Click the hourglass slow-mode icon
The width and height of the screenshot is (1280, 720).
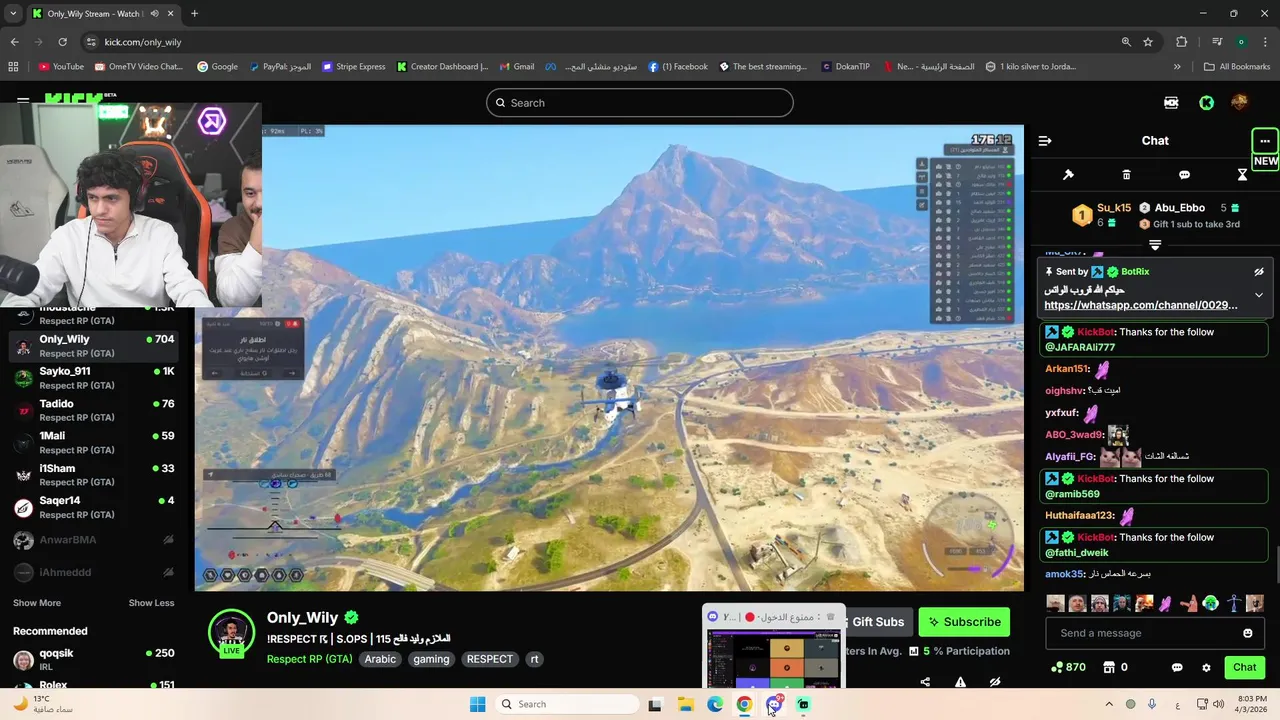click(1242, 175)
